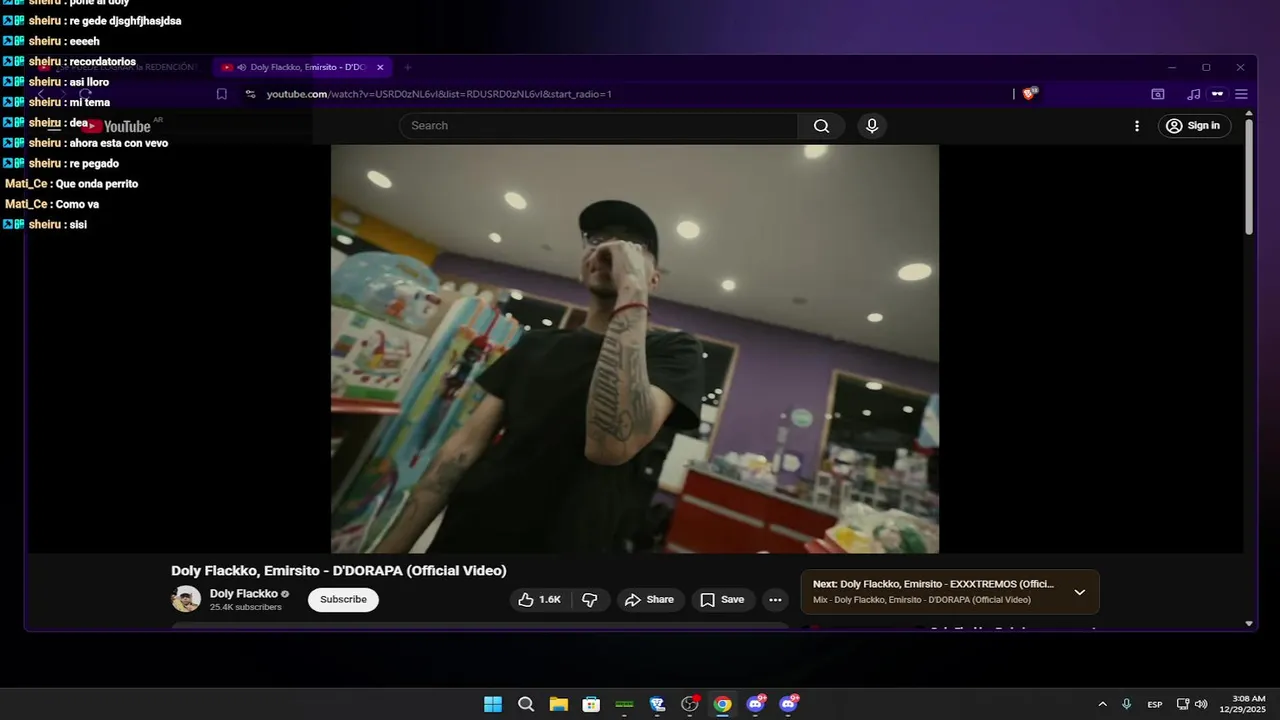The image size is (1280, 720).
Task: Focus the YouTube Search field
Action: point(599,126)
